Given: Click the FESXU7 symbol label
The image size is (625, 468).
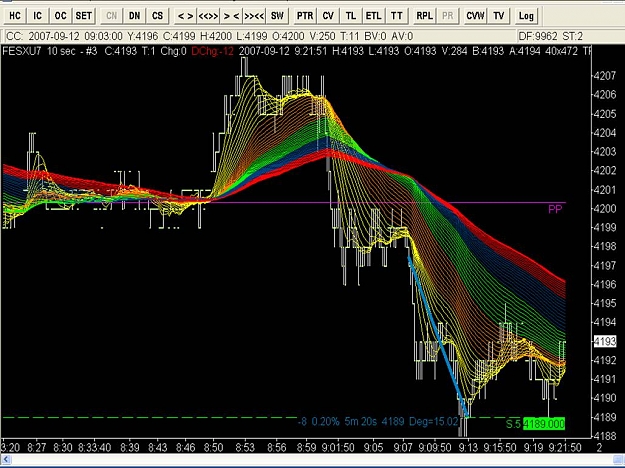Looking at the screenshot, I should 22,51.
